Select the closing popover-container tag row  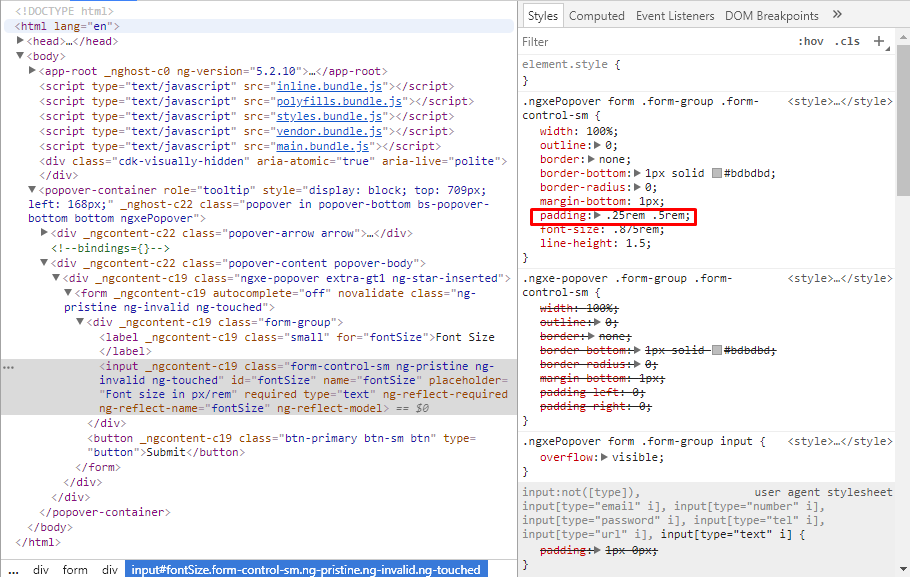point(104,512)
